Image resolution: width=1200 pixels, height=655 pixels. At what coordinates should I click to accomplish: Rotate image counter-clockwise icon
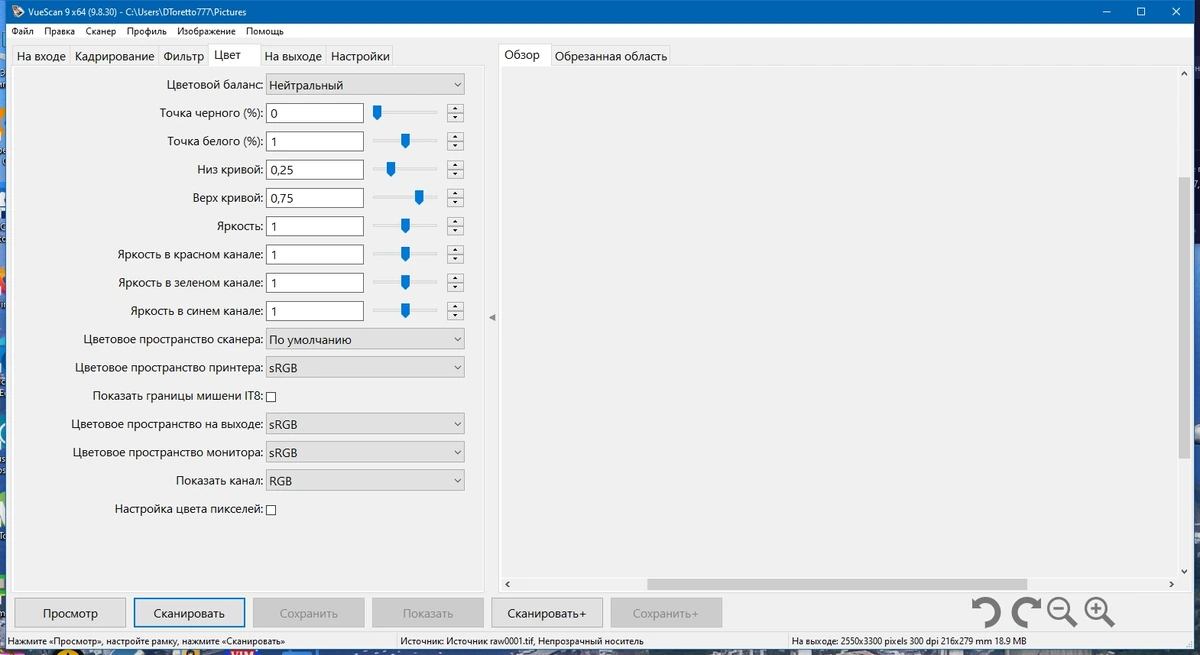987,612
